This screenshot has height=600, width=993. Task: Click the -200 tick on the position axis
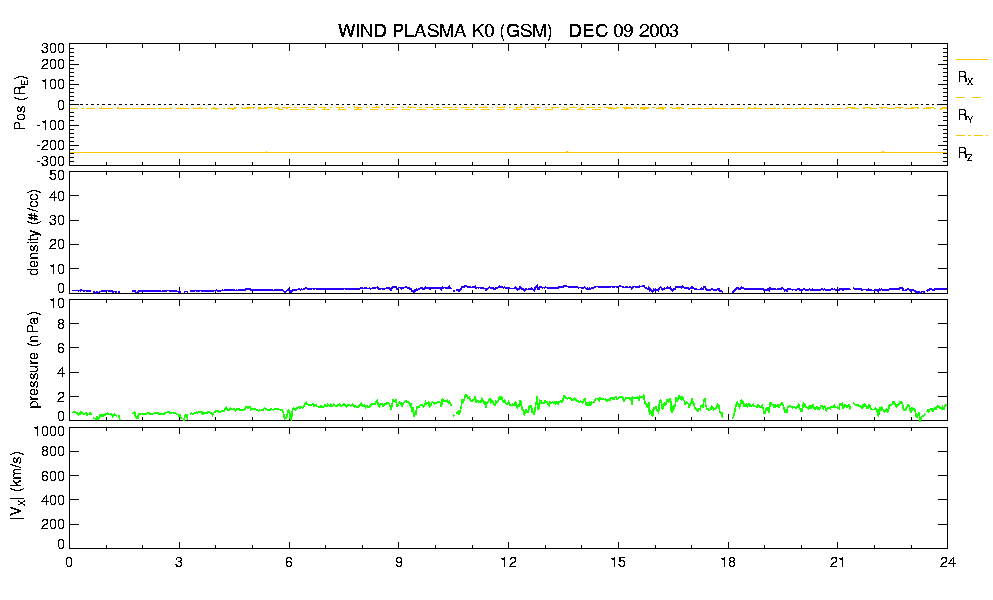50,144
